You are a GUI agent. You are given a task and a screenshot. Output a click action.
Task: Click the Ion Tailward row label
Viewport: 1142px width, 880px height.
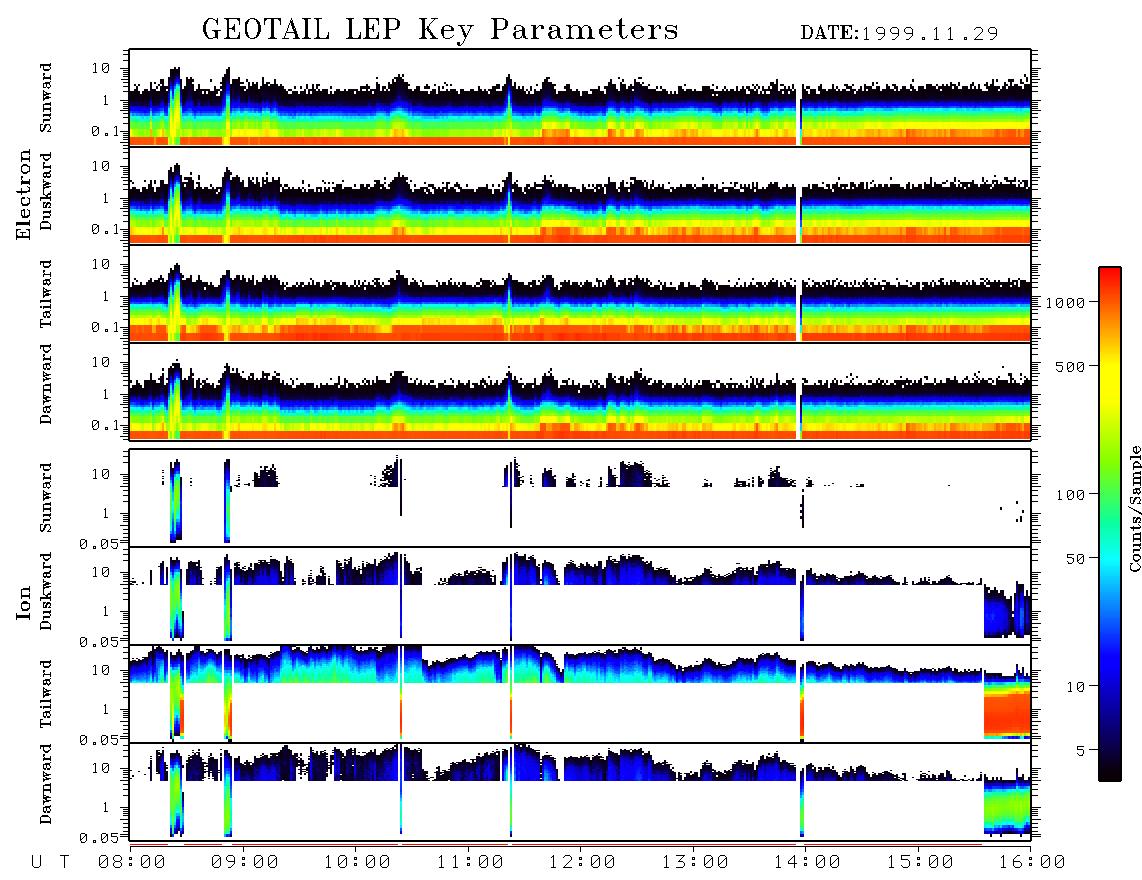[46, 694]
